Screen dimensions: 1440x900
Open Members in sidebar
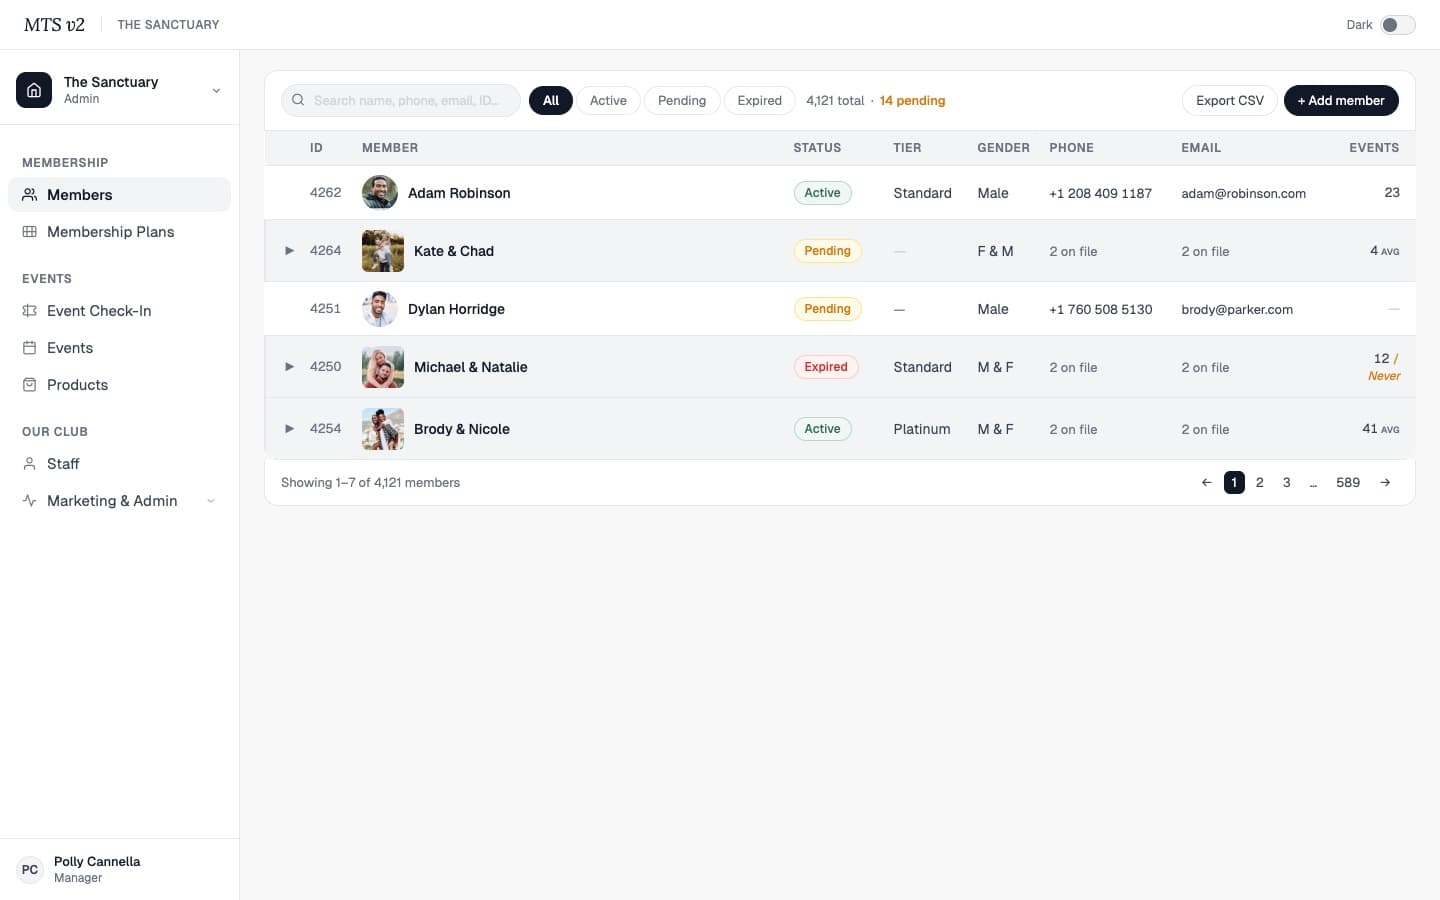119,195
